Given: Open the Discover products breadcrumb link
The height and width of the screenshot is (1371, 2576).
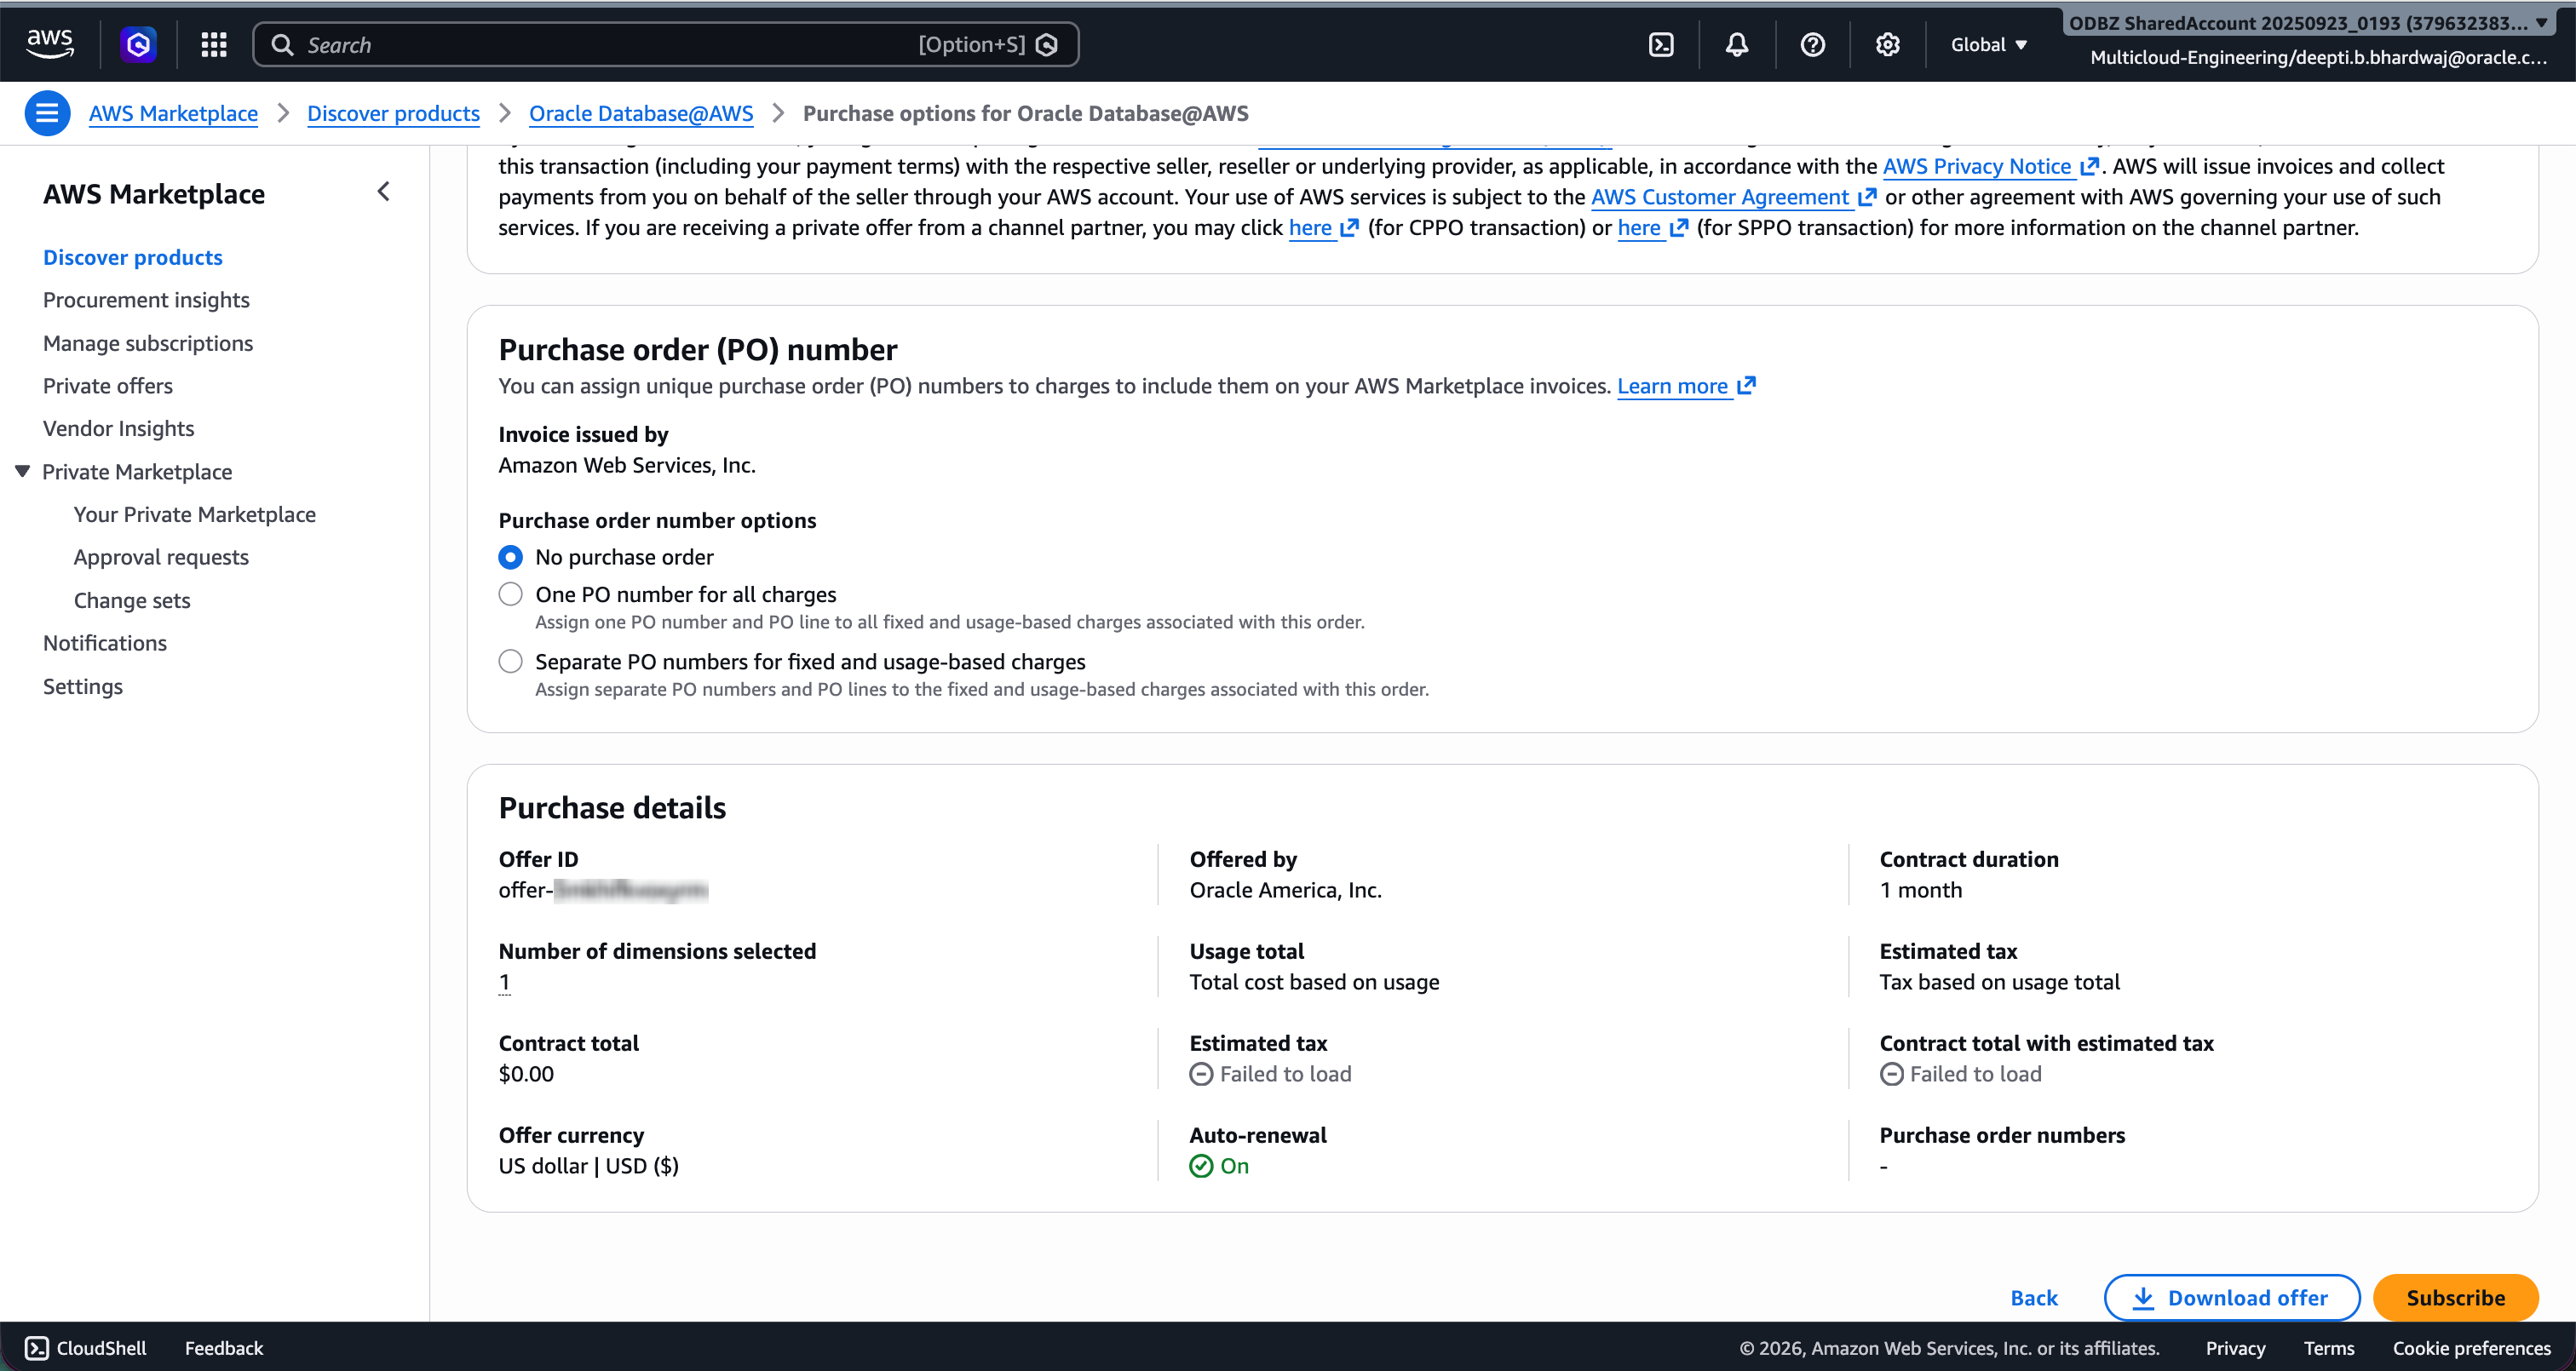Looking at the screenshot, I should coord(393,113).
